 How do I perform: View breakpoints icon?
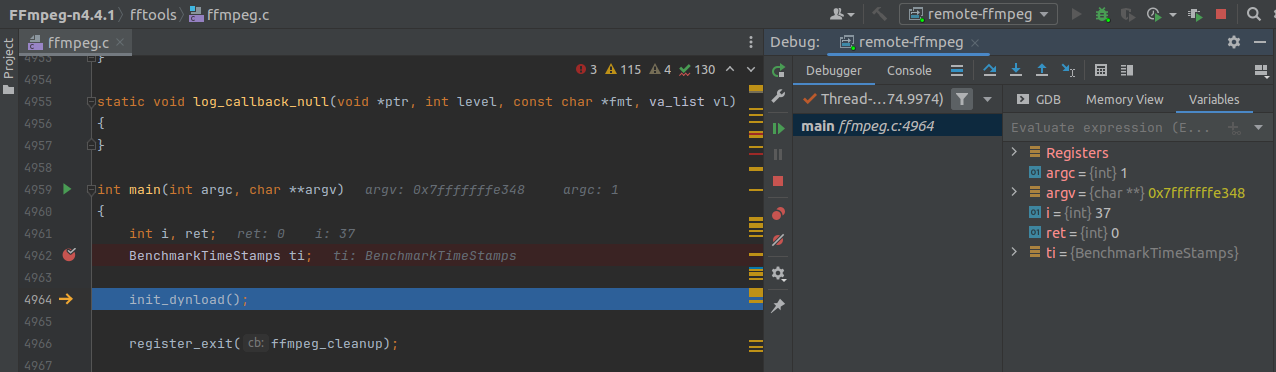tap(779, 213)
